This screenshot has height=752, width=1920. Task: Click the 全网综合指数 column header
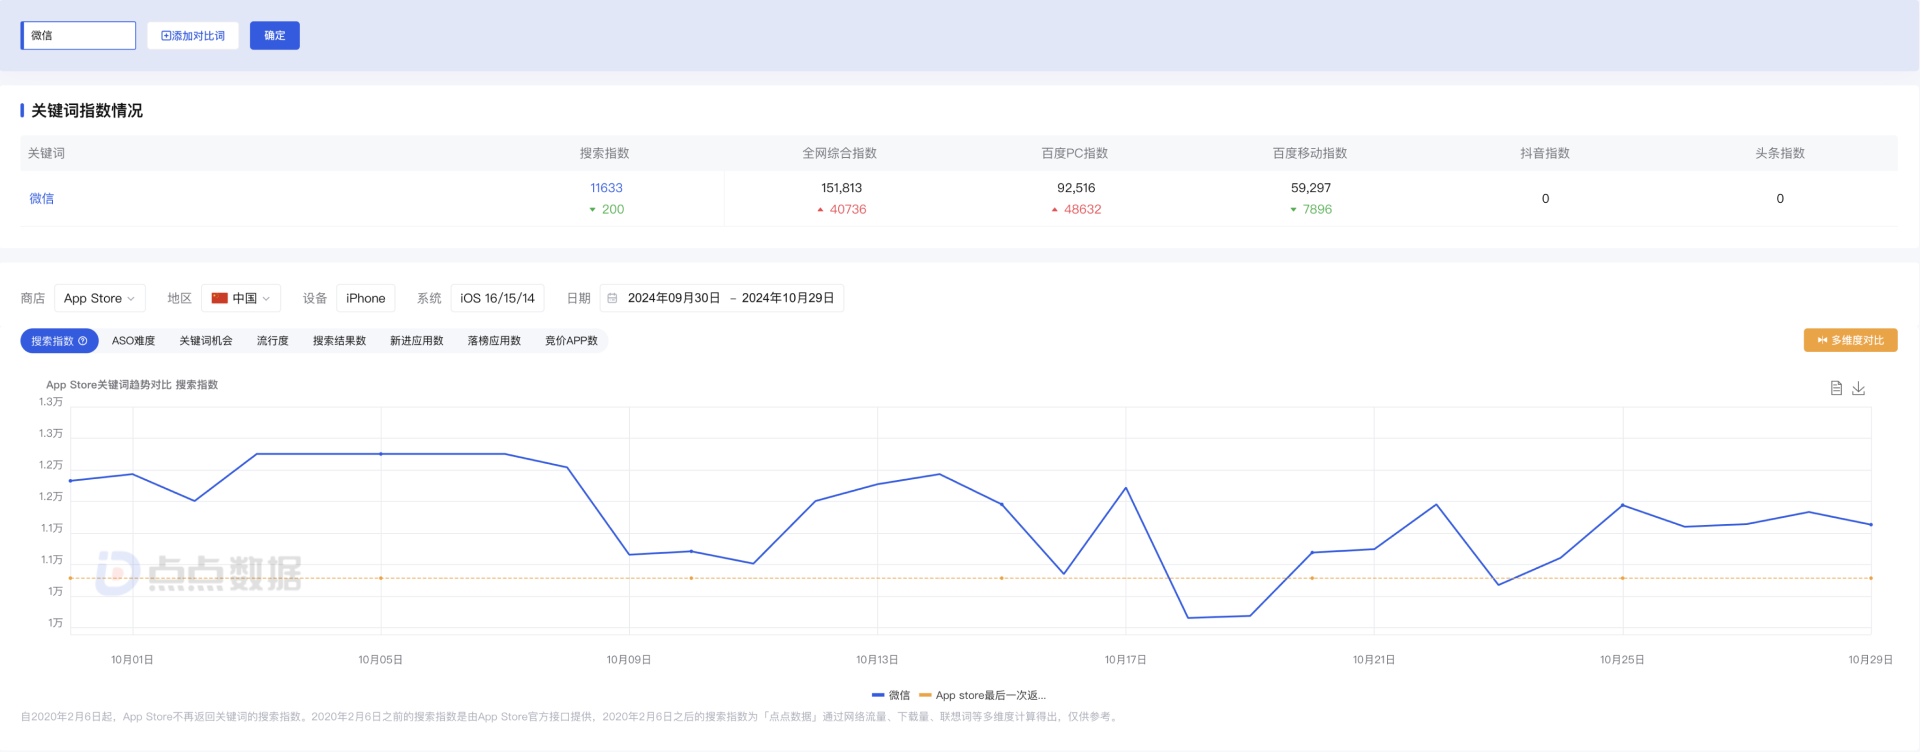pos(840,153)
